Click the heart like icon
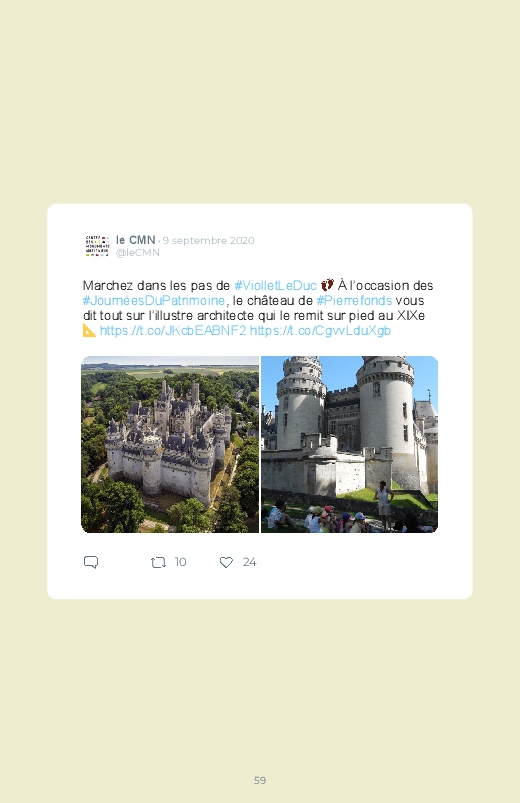Image resolution: width=520 pixels, height=803 pixels. 226,562
